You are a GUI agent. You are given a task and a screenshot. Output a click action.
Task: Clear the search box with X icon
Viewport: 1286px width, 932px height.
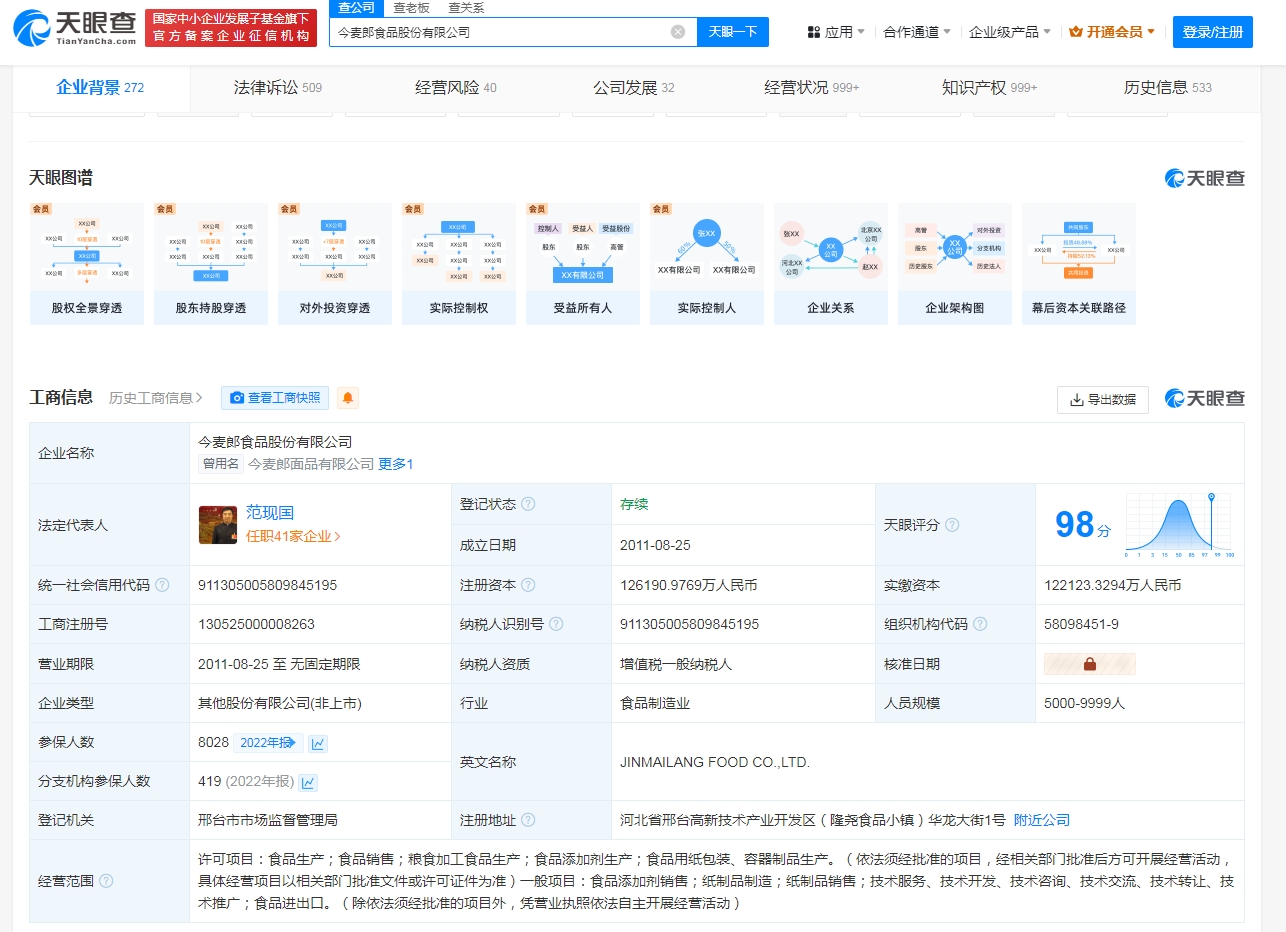(x=678, y=32)
